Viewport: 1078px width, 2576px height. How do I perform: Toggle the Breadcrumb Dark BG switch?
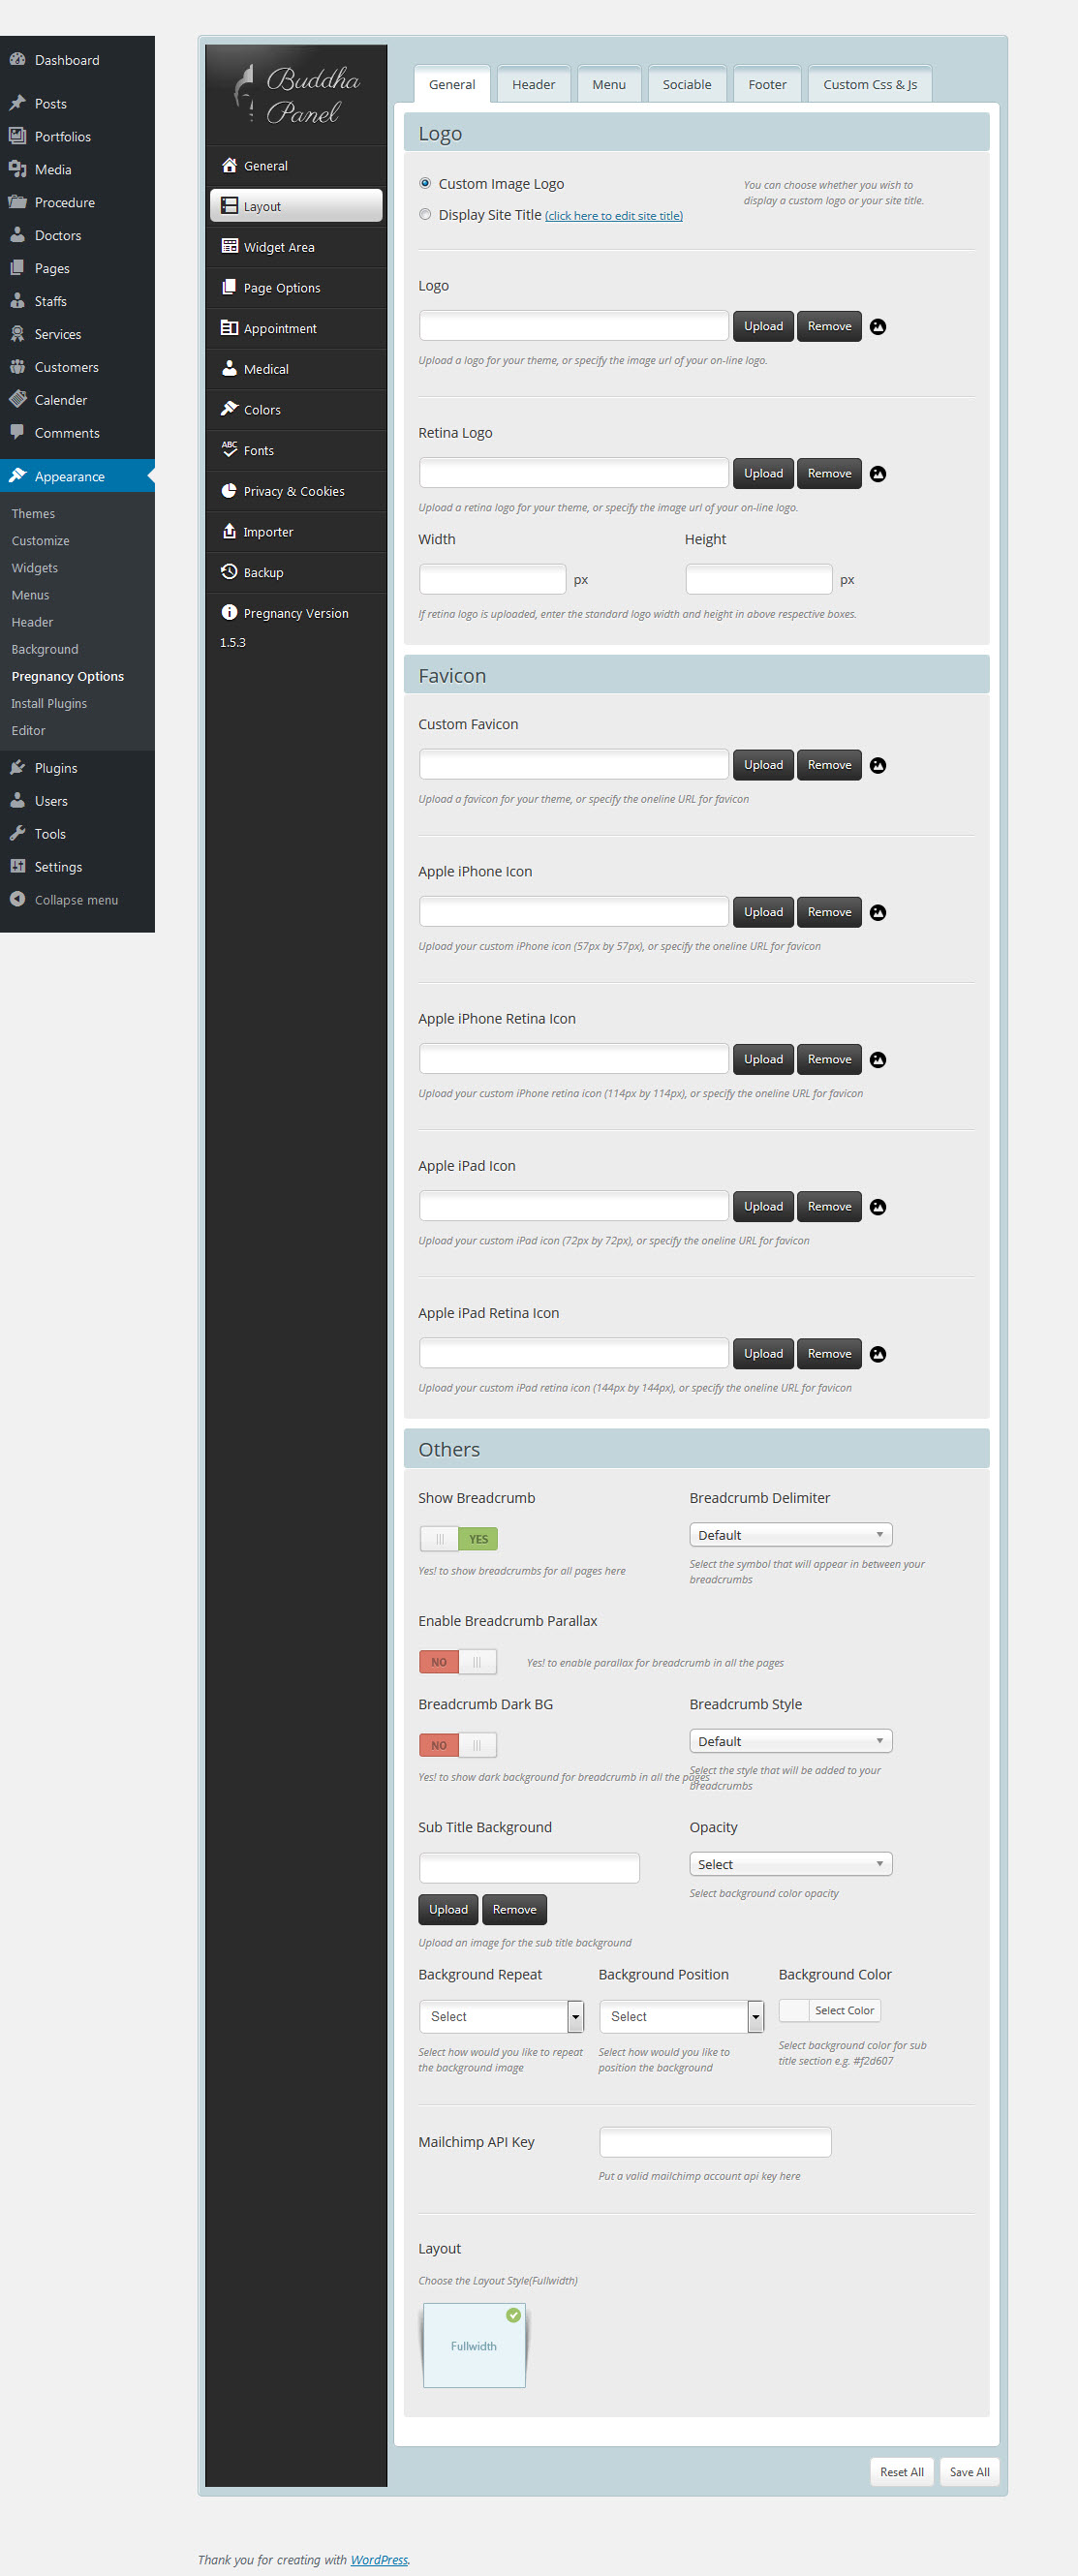[x=458, y=1744]
